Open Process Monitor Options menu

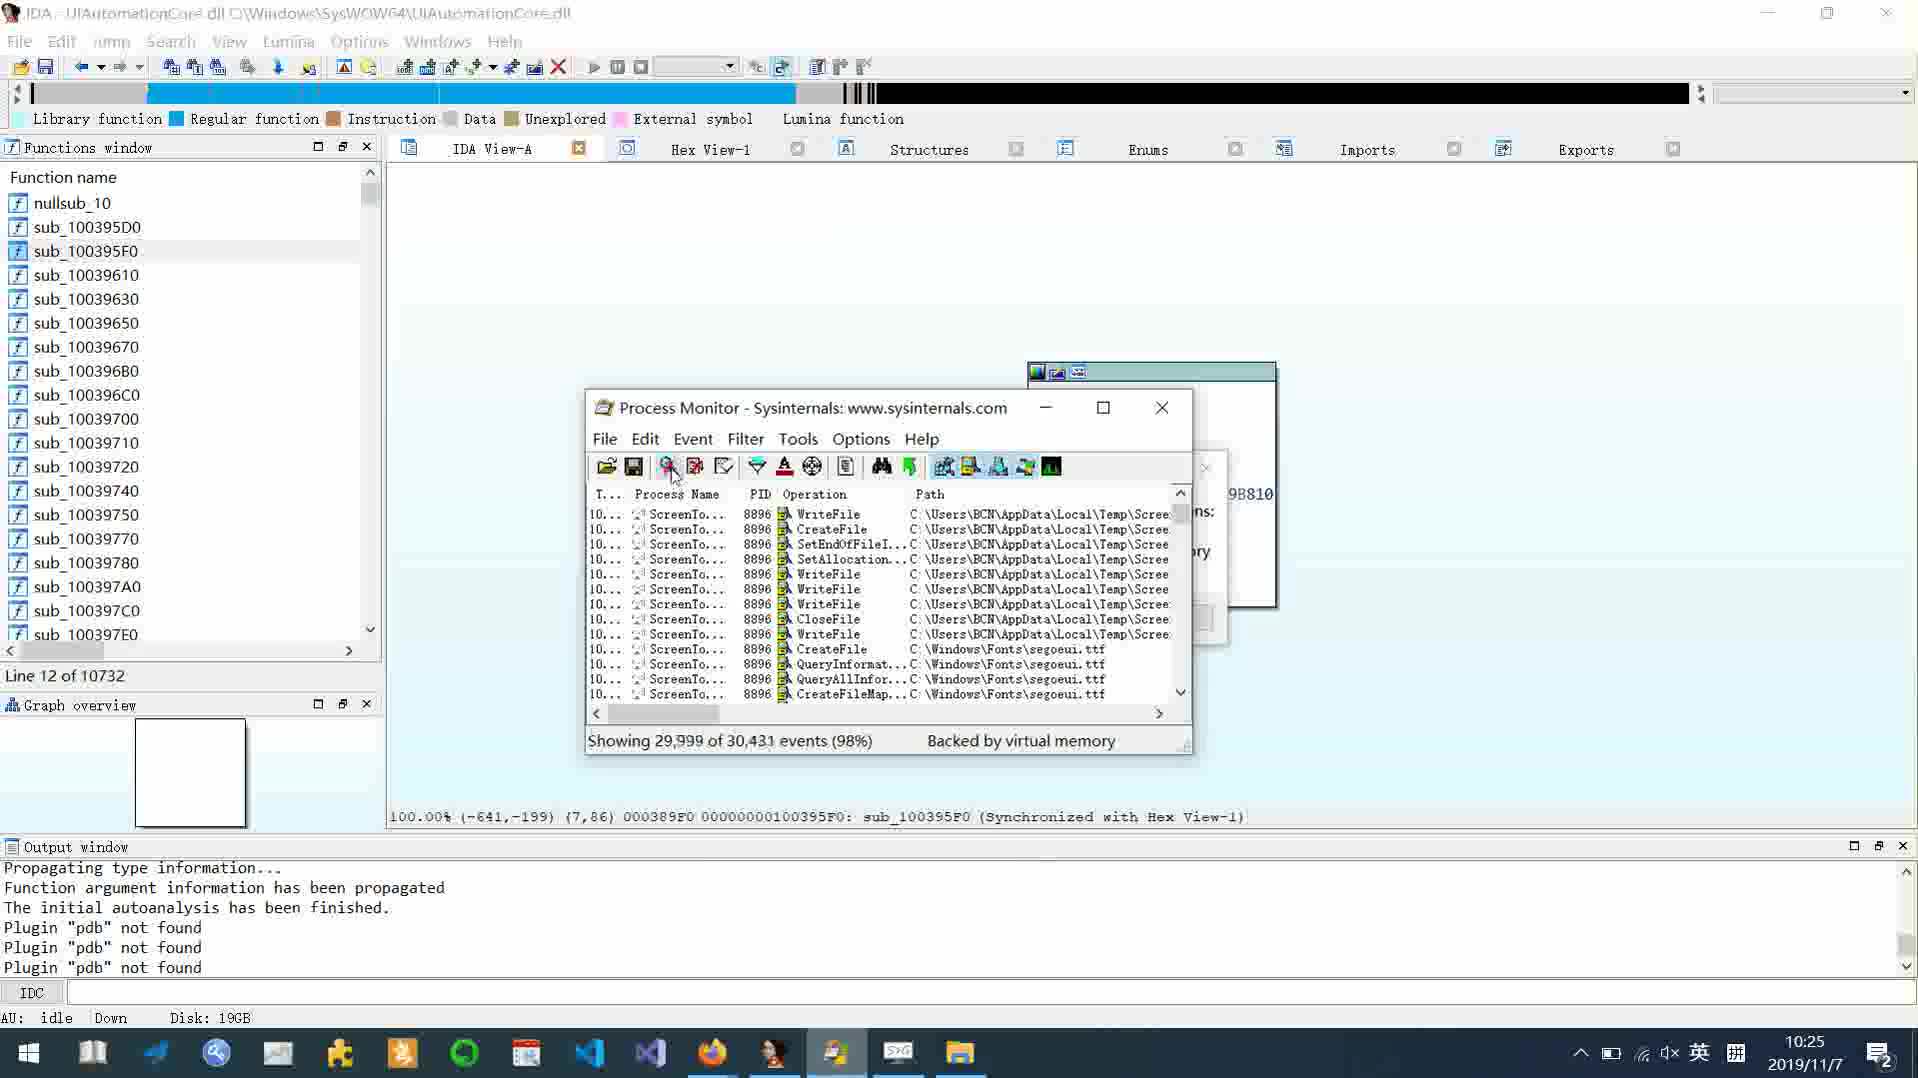pyautogui.click(x=860, y=439)
